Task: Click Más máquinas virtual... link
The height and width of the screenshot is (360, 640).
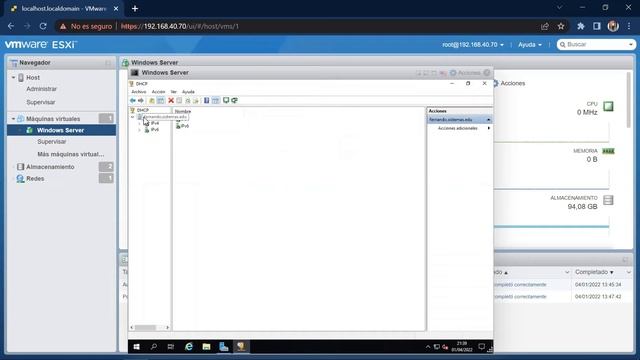Action: [71, 154]
